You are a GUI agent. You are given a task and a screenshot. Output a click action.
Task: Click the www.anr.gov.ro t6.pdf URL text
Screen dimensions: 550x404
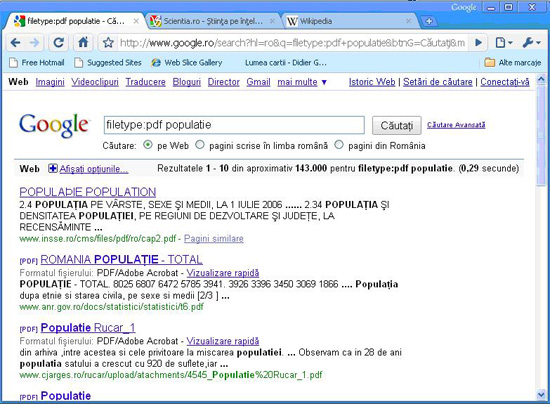pyautogui.click(x=112, y=307)
